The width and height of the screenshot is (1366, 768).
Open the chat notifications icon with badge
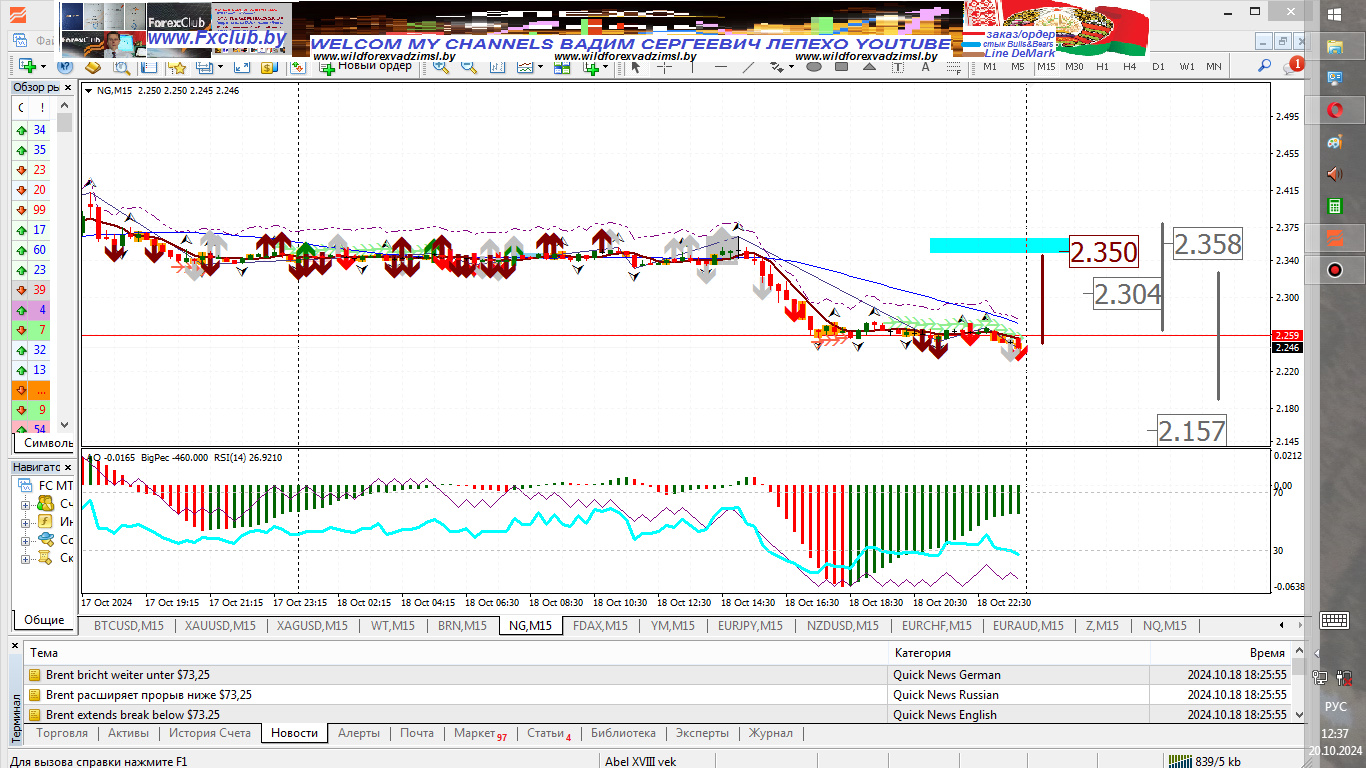pyautogui.click(x=1293, y=66)
